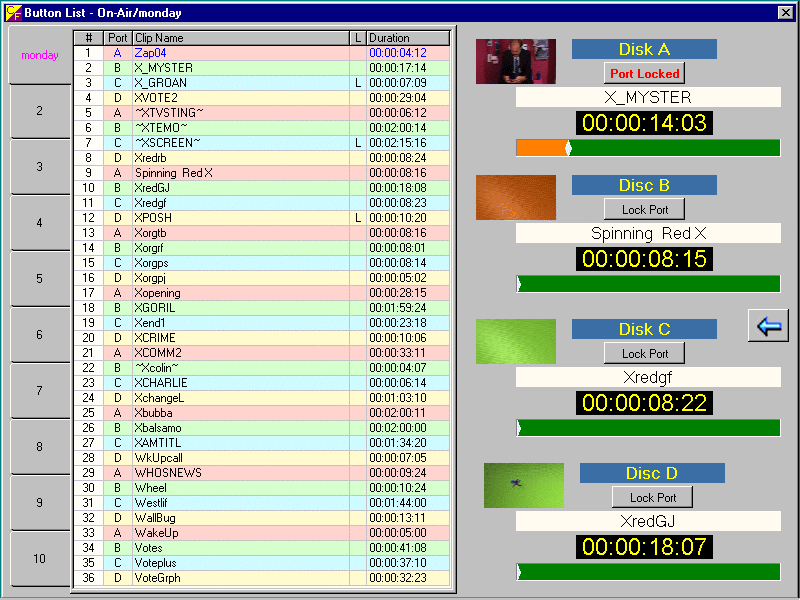Select the Disc B orange thumbnail

click(x=515, y=198)
